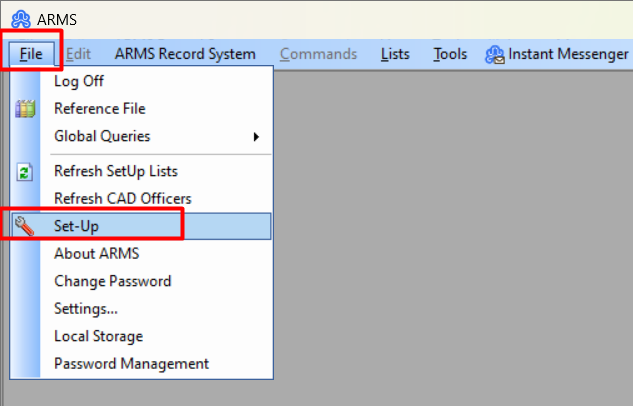Image resolution: width=633 pixels, height=406 pixels.
Task: Open About ARMS
Action: pyautogui.click(x=141, y=253)
